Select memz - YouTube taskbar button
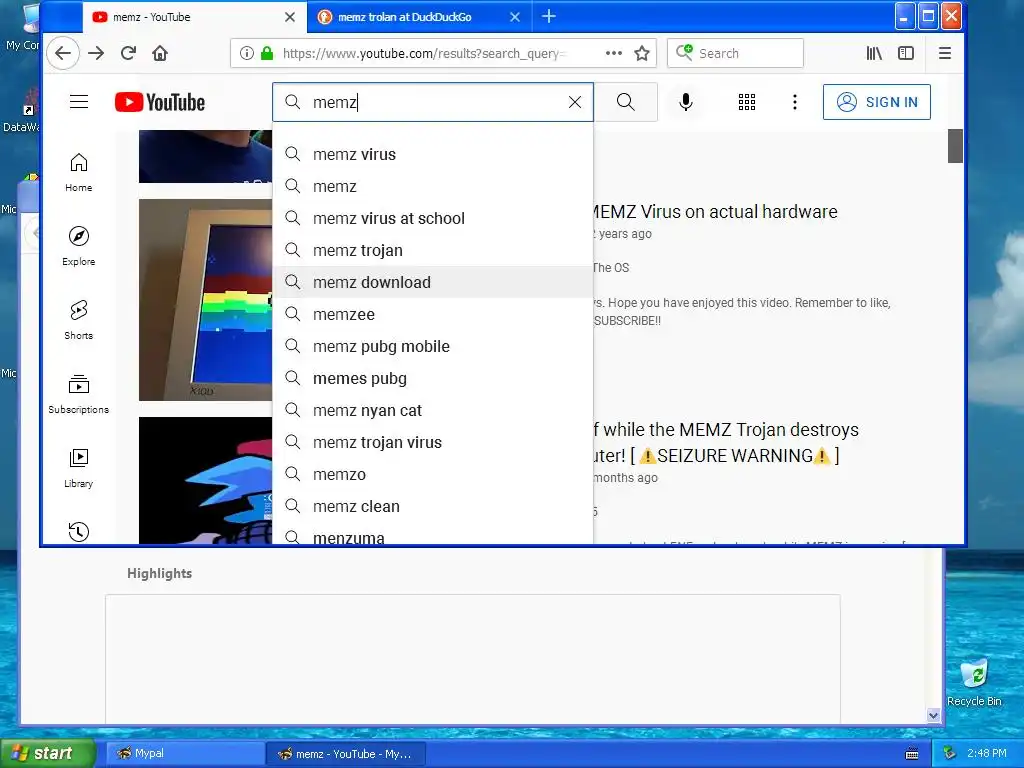The image size is (1024, 768). pos(345,754)
